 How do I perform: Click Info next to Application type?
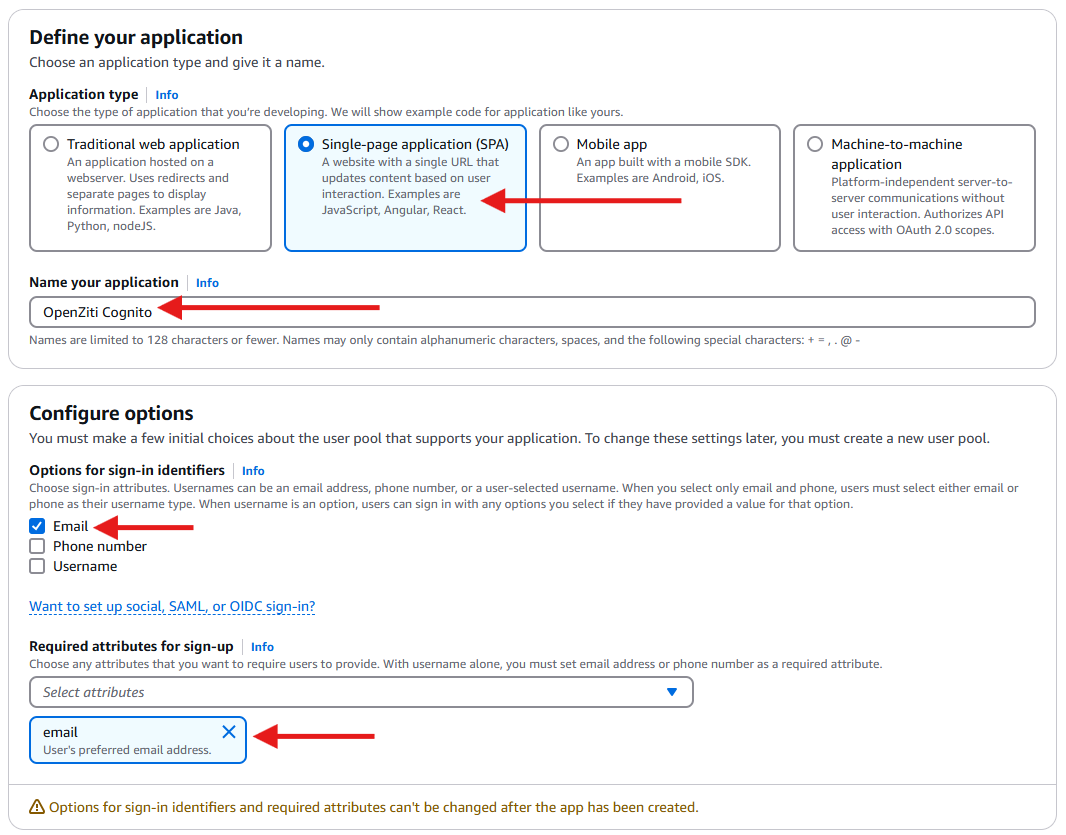point(166,94)
